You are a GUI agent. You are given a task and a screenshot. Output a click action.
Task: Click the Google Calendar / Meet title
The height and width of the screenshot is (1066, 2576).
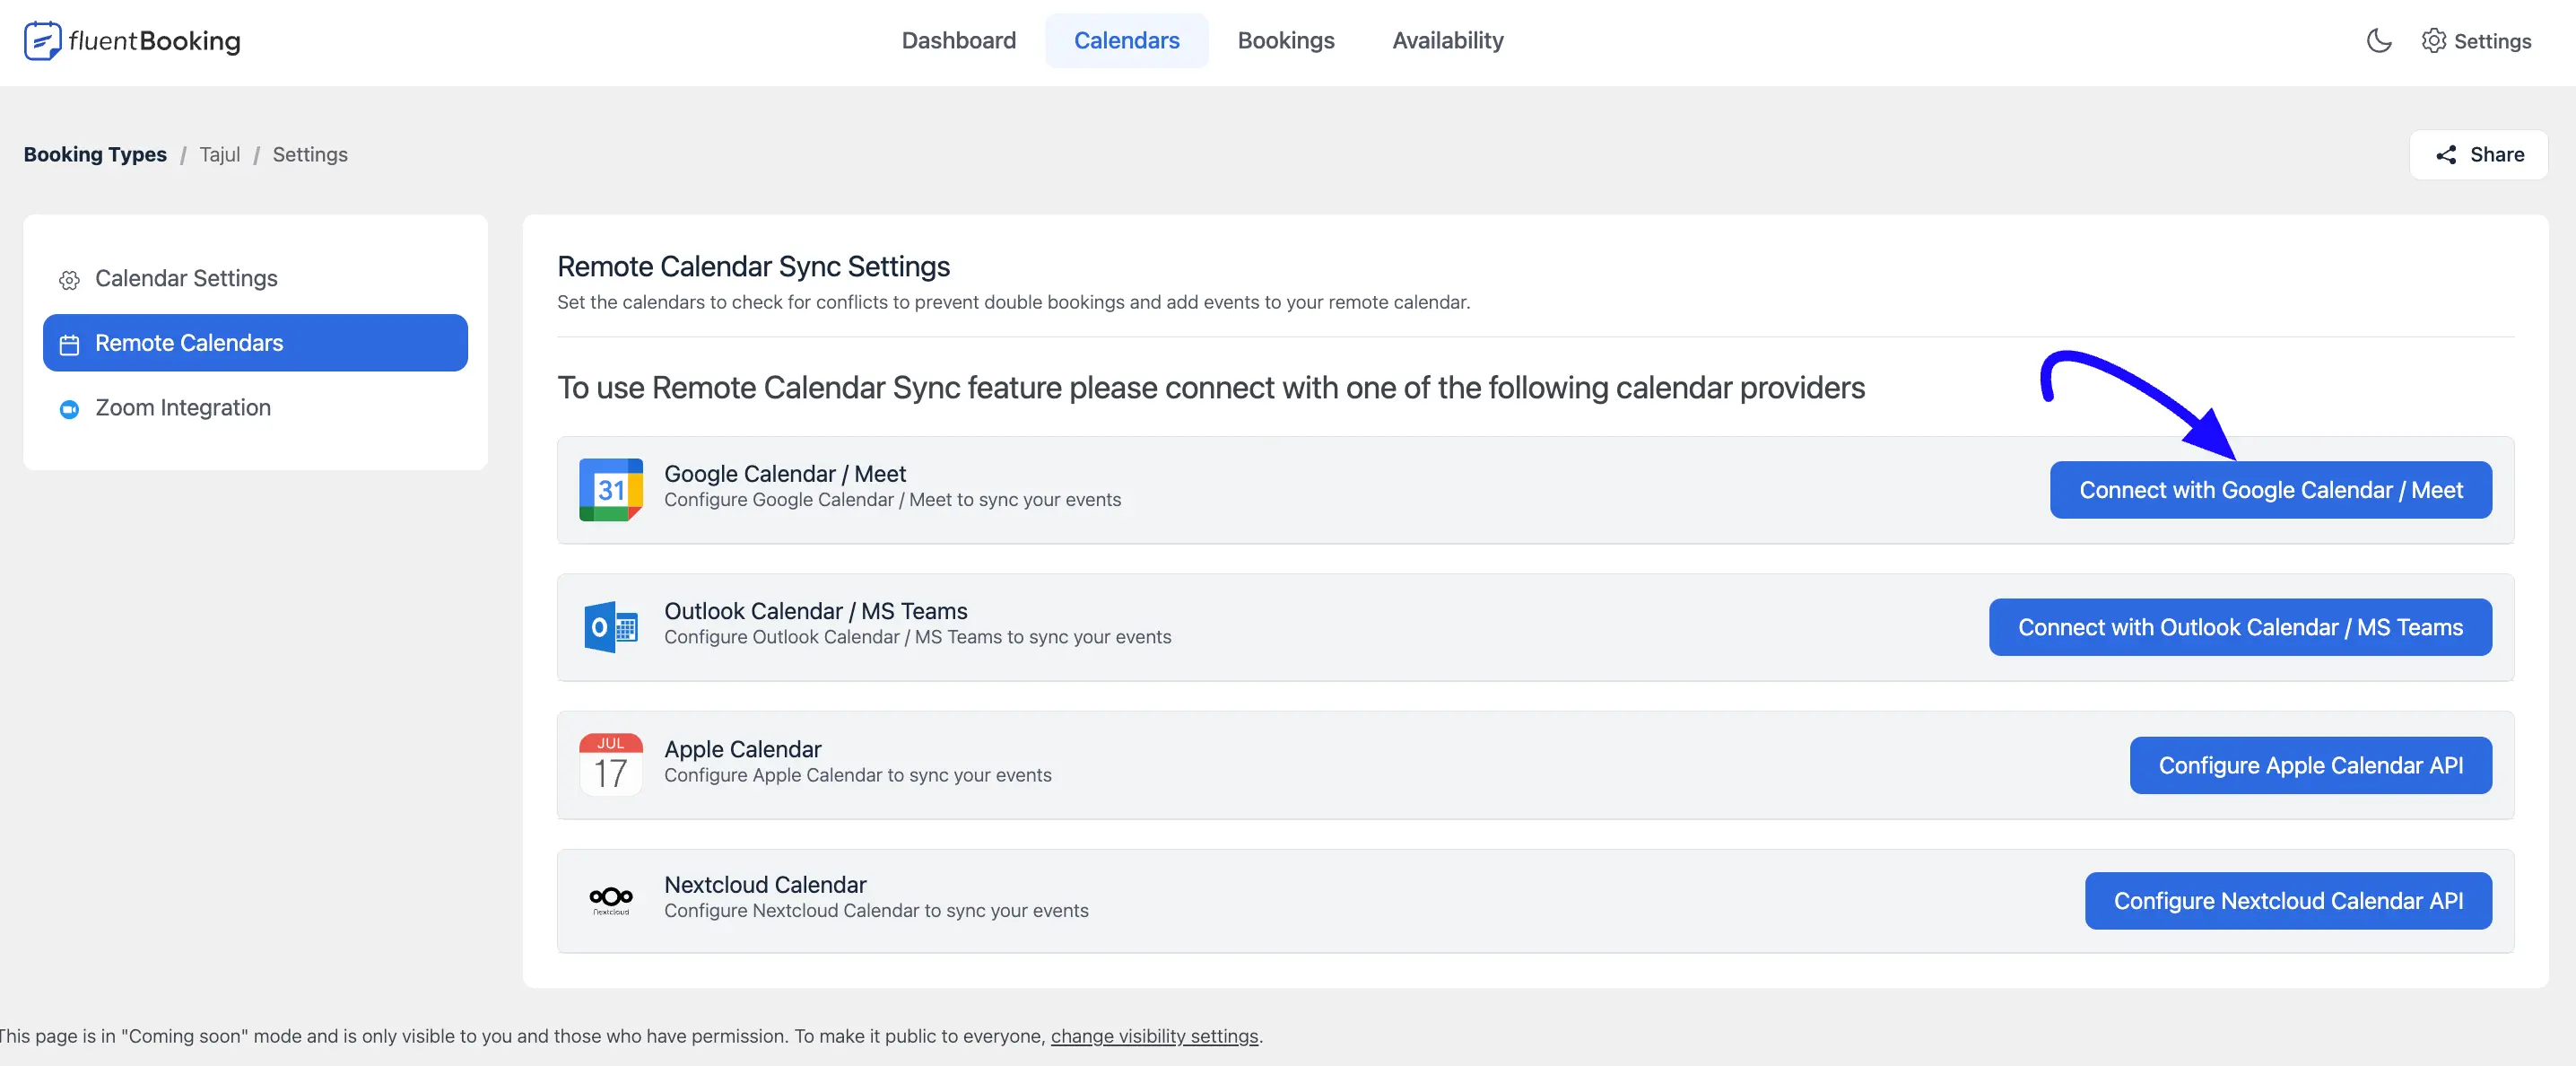point(785,473)
